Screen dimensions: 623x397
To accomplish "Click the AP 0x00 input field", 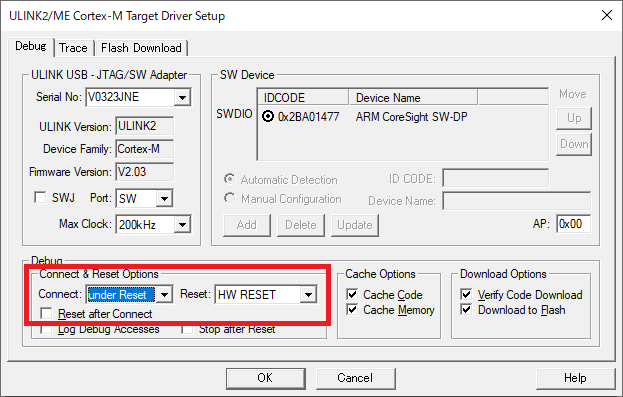I will [573, 224].
